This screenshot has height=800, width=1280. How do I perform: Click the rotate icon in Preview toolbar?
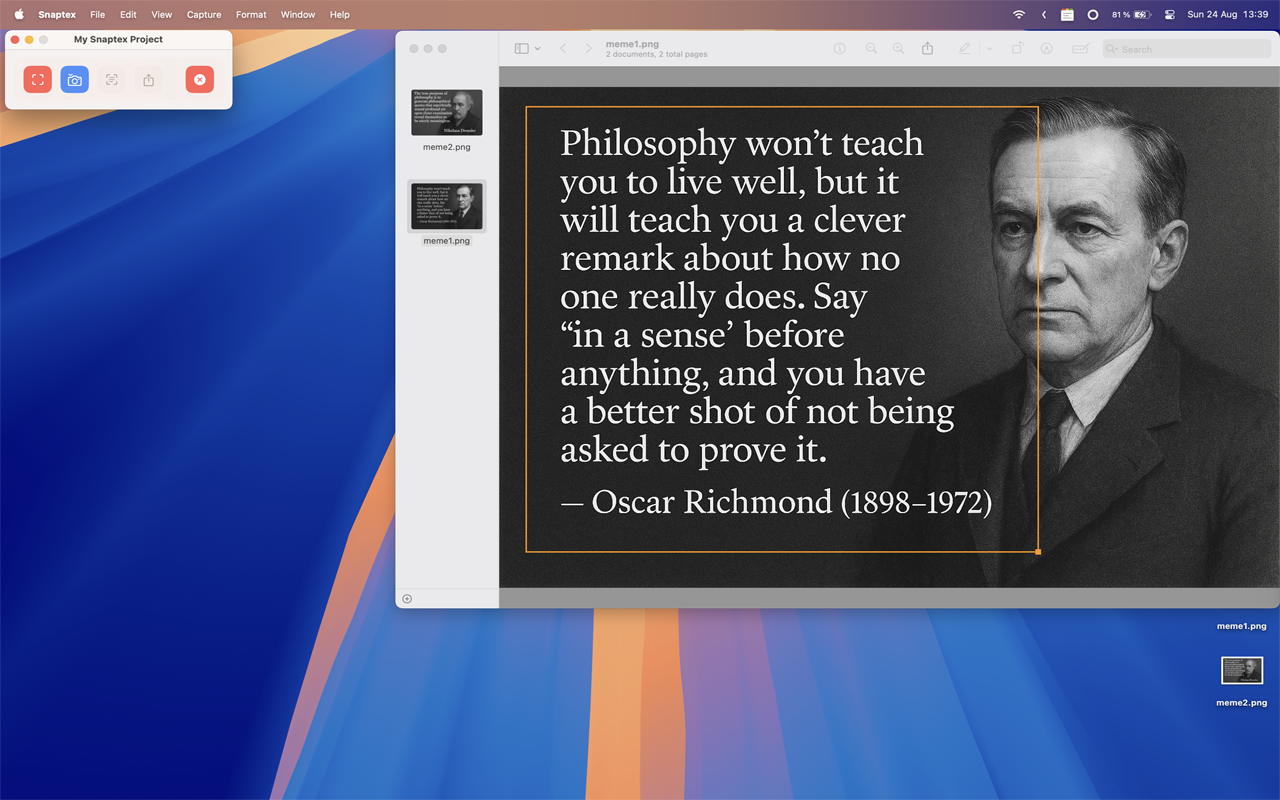click(1017, 49)
